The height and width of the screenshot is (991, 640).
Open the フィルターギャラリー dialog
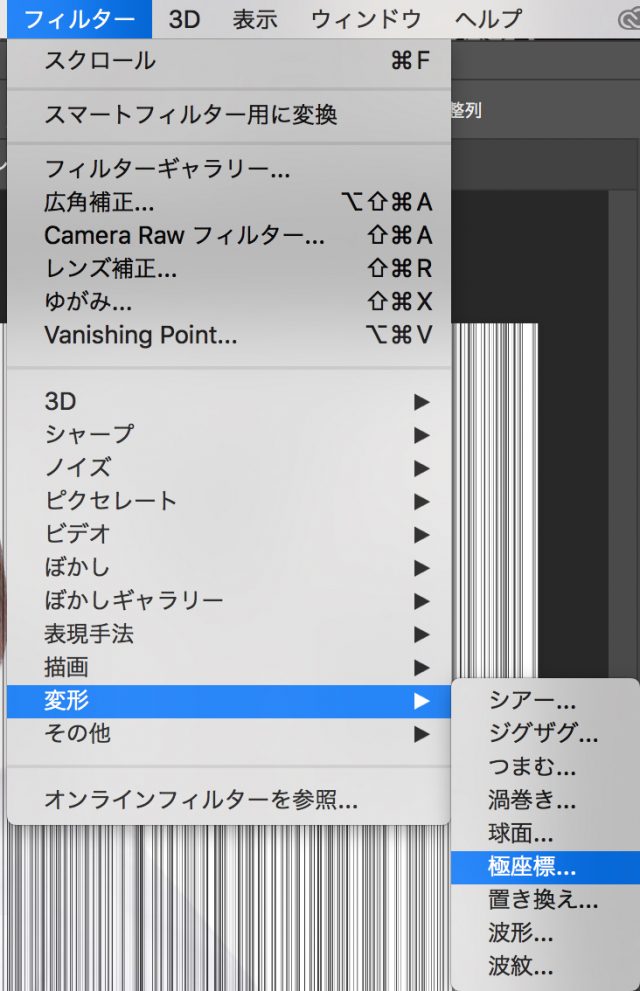click(167, 170)
